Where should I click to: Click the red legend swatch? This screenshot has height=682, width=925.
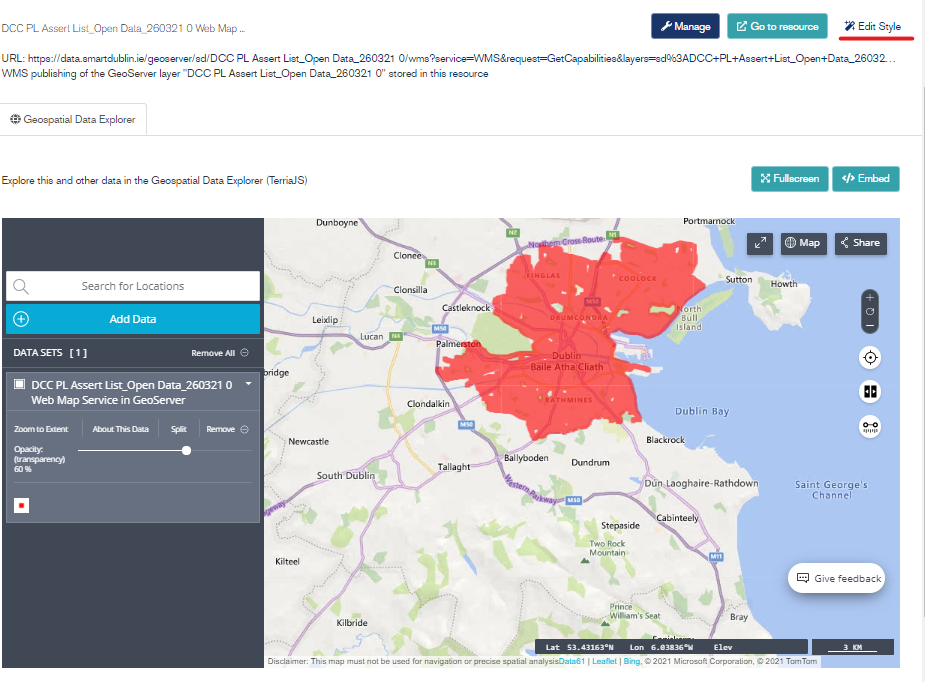22,505
